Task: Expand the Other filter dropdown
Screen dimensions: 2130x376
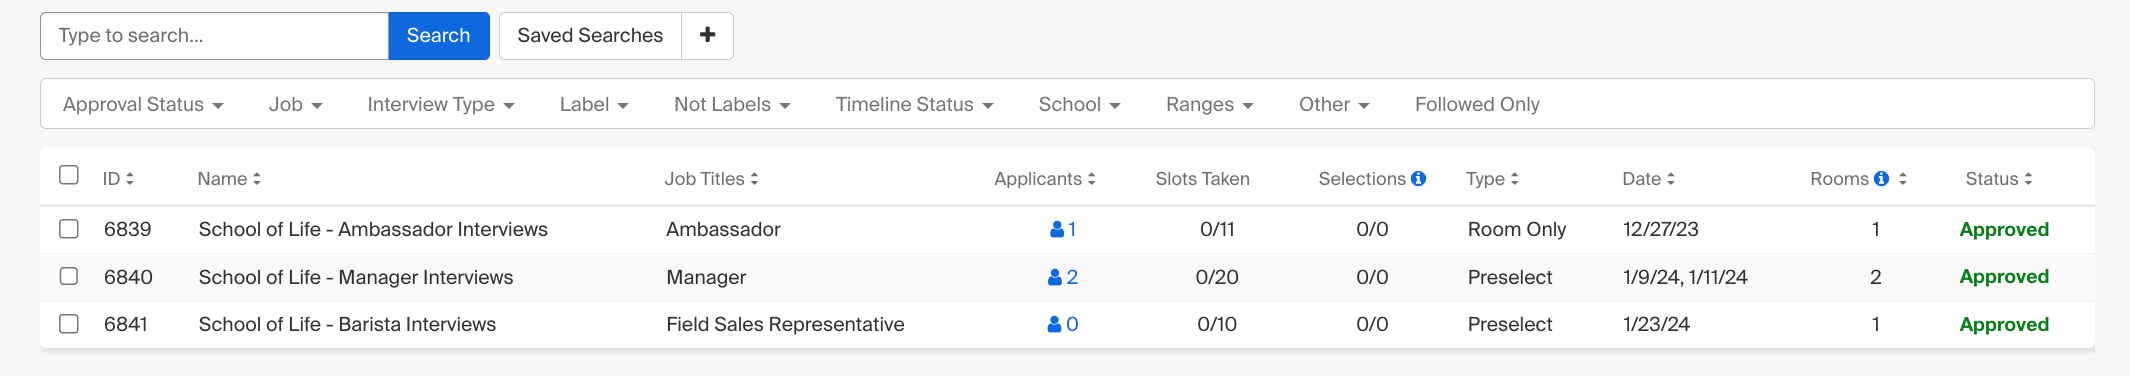Action: pyautogui.click(x=1334, y=104)
